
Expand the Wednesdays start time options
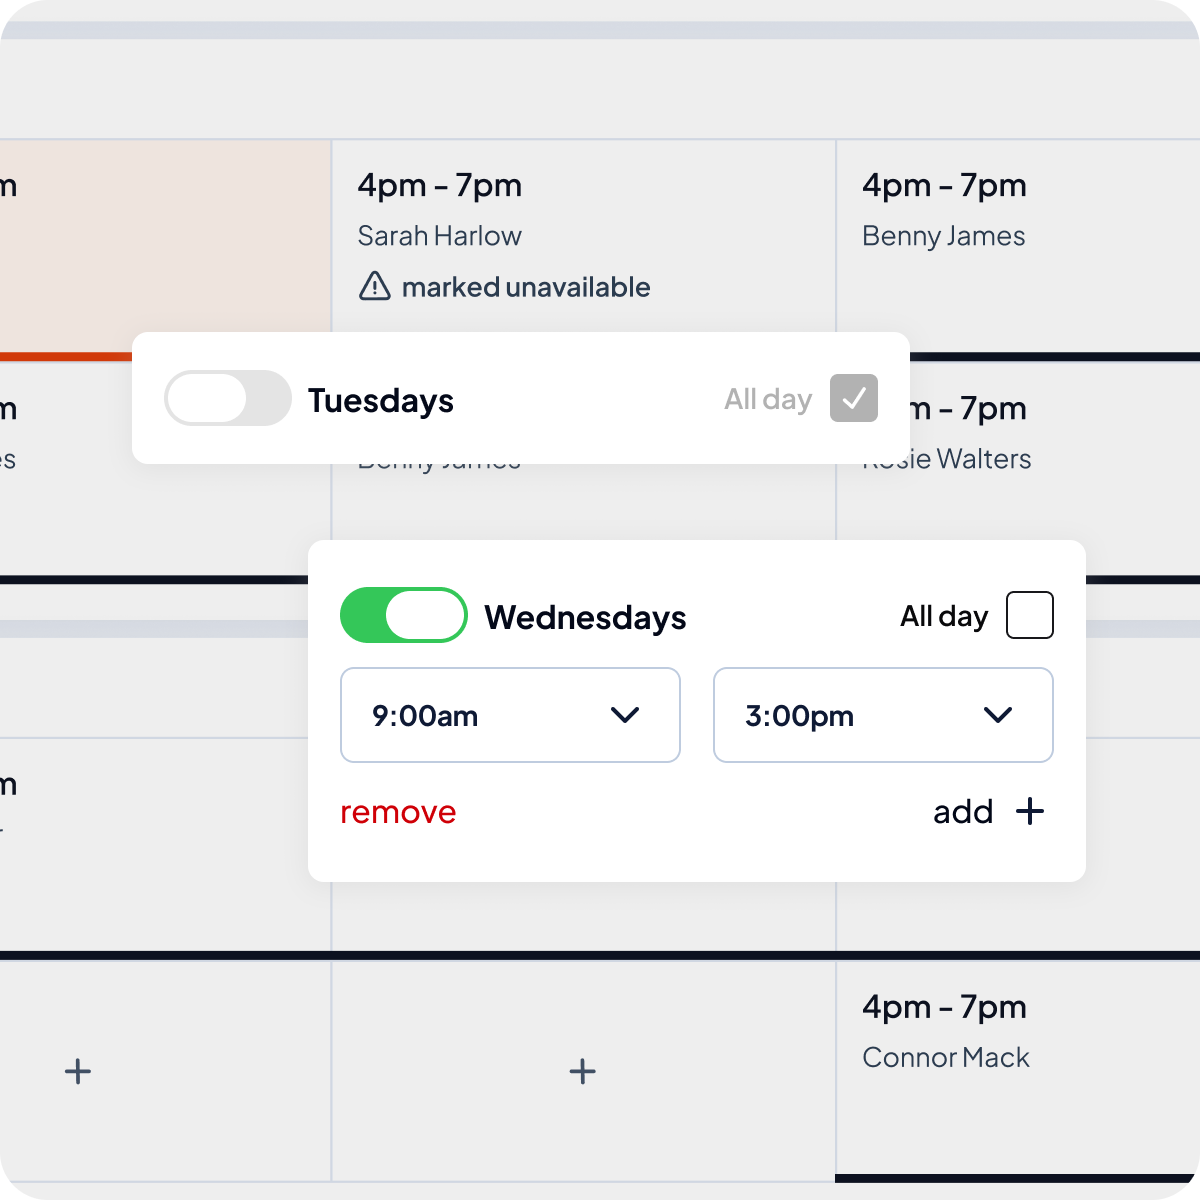[510, 715]
